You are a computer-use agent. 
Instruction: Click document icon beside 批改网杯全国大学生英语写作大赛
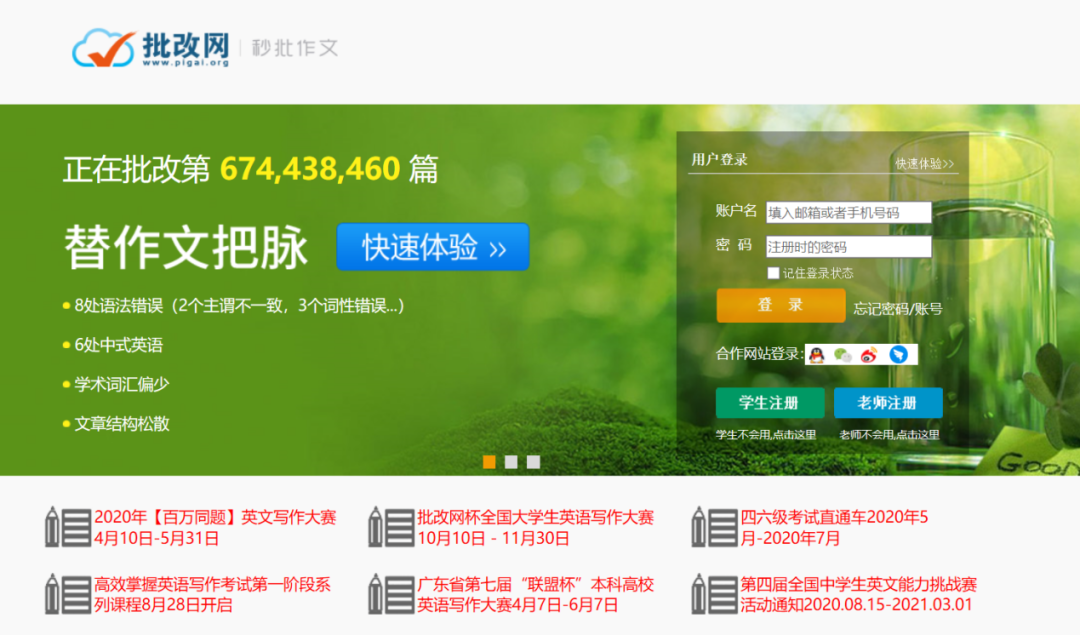pyautogui.click(x=391, y=527)
